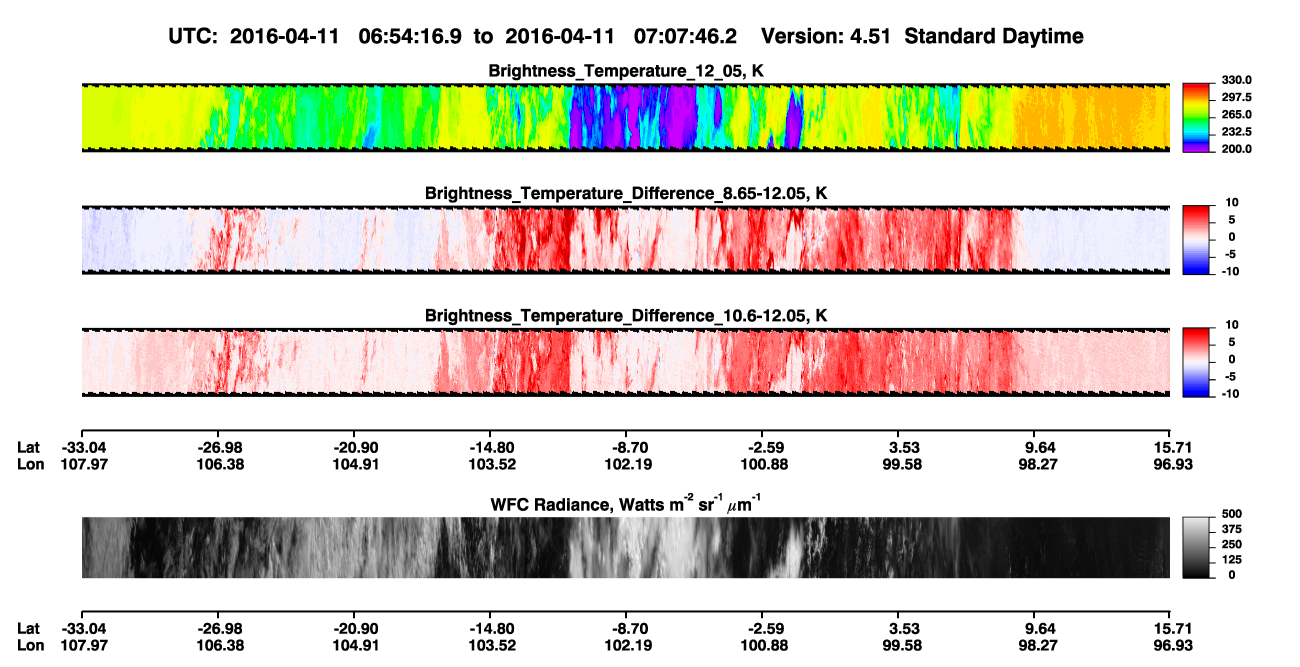
Task: Click "-14.80" latitude on the axis above WFC Radiance
Action: 490,448
